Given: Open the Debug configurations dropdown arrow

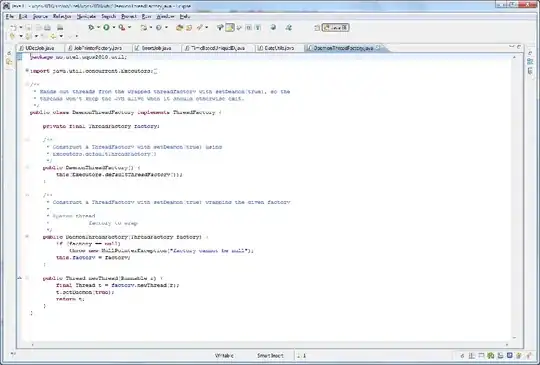Looking at the screenshot, I should point(98,28).
